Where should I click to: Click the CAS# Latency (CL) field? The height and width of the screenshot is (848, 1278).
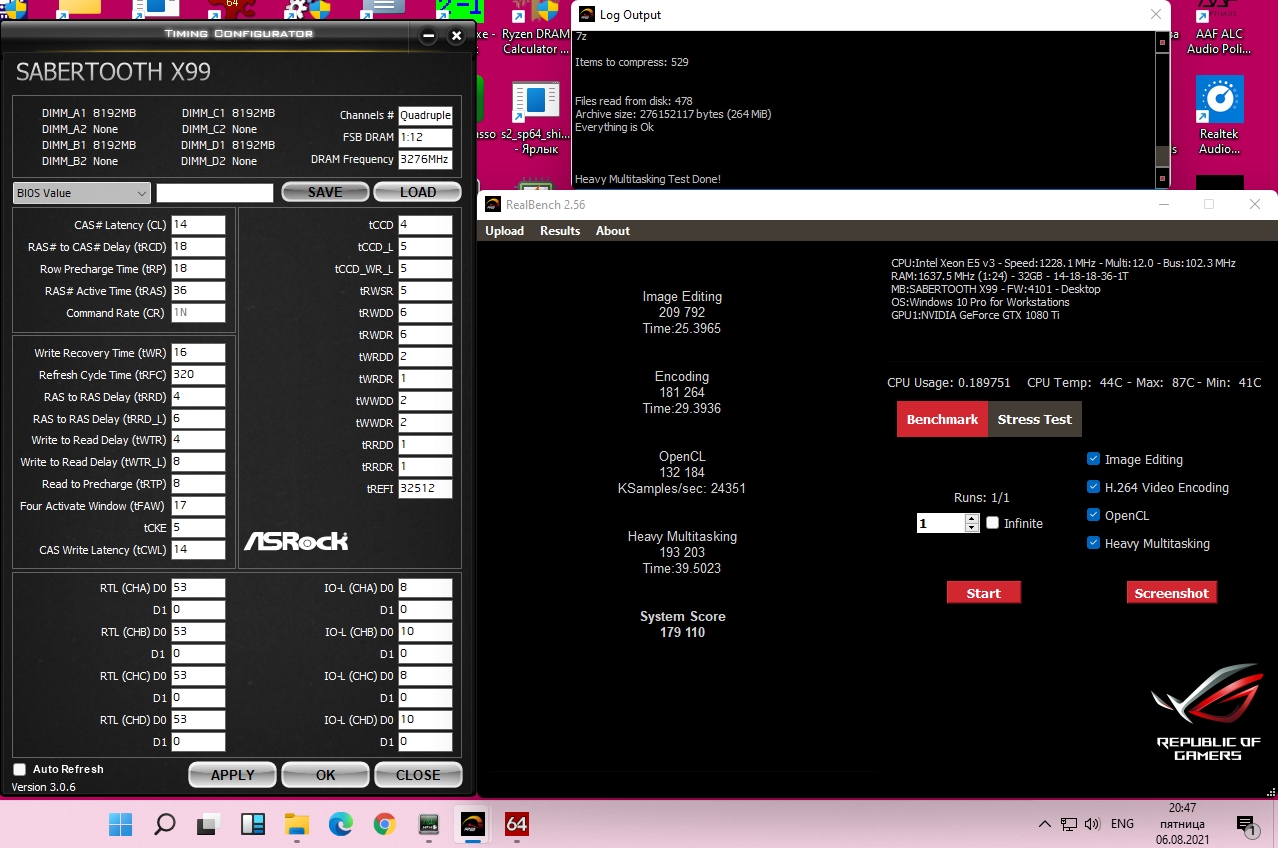pos(198,225)
